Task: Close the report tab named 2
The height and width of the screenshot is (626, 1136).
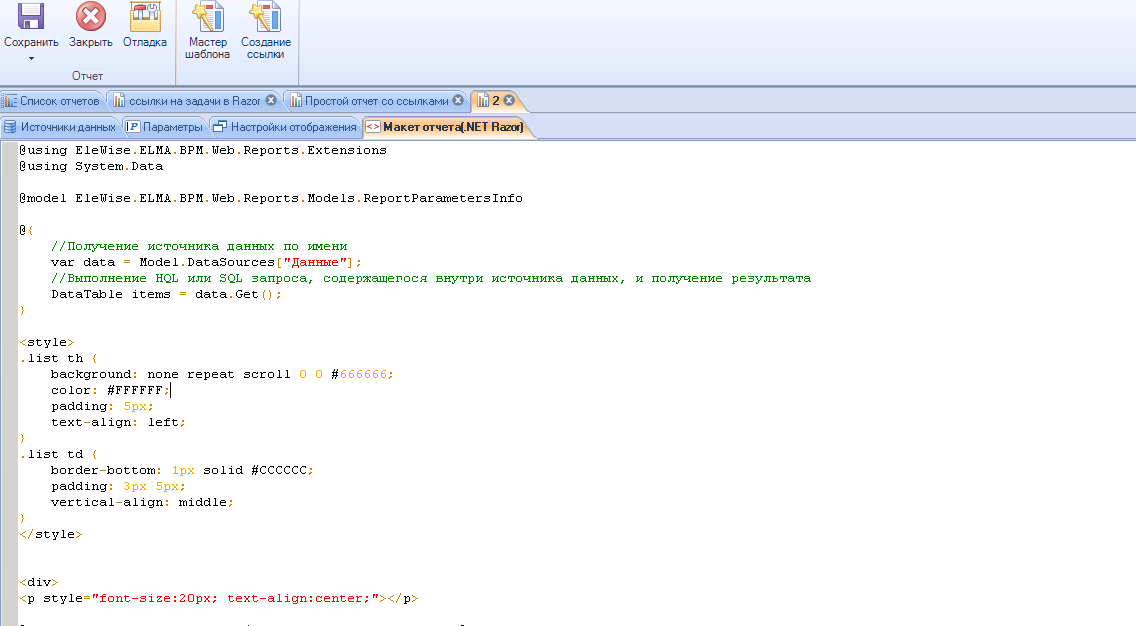Action: tap(509, 100)
